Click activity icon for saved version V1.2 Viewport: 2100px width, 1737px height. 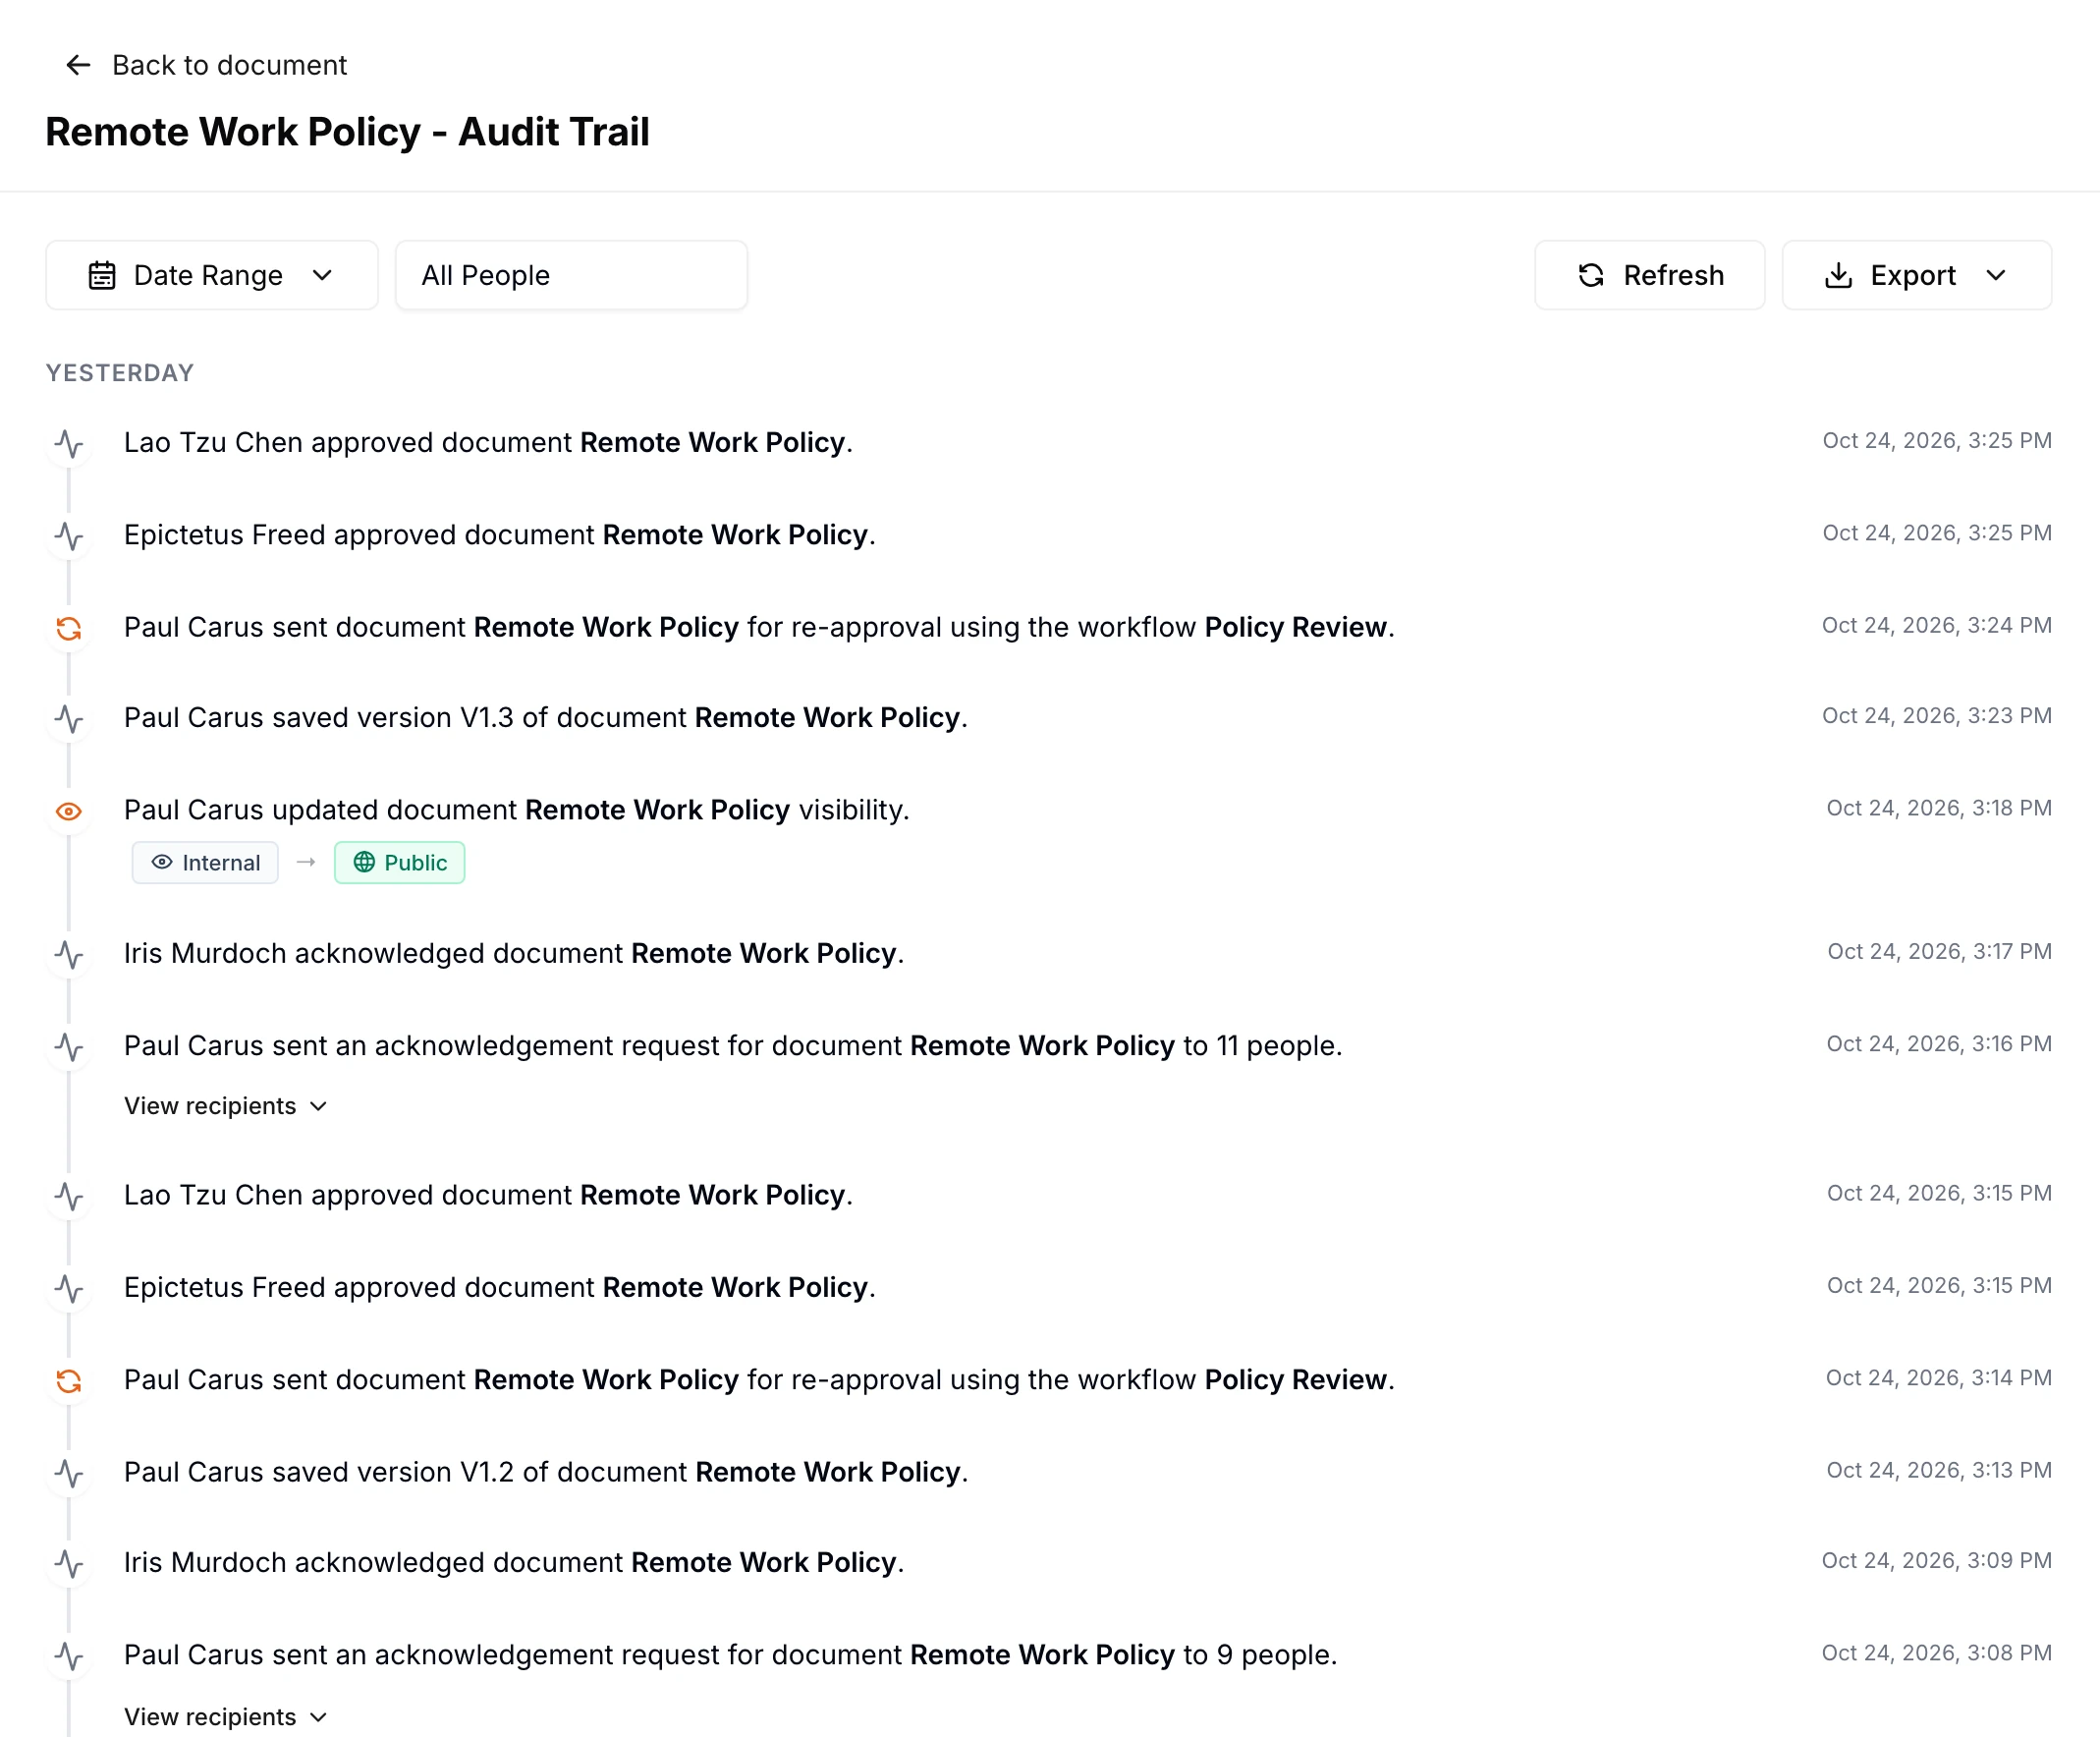coord(69,1473)
